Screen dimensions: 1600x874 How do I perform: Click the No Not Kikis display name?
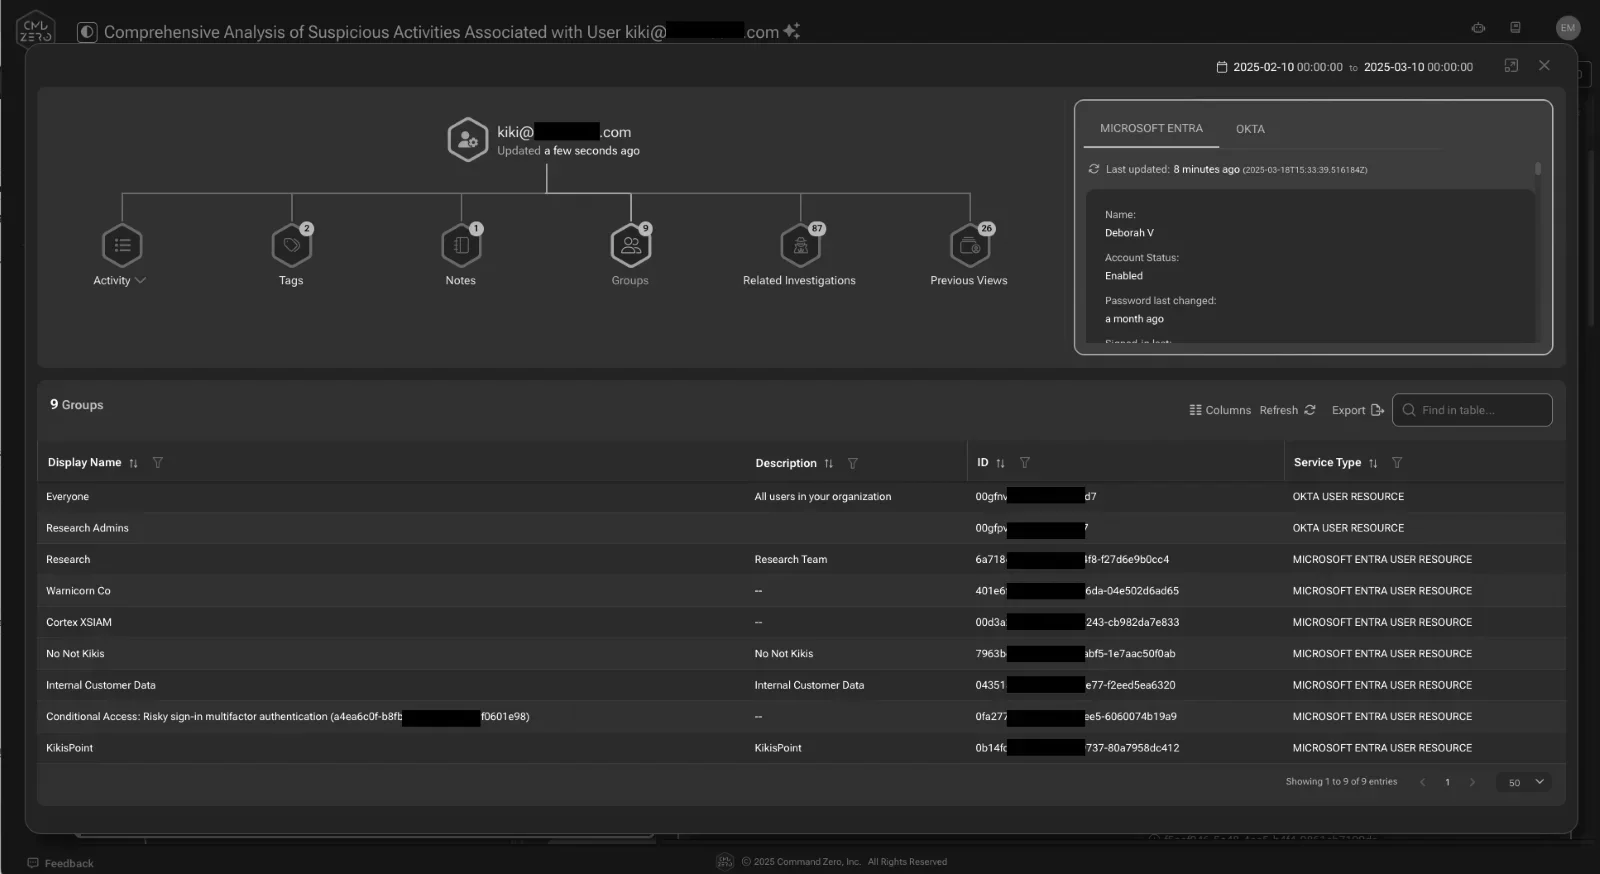click(x=75, y=654)
